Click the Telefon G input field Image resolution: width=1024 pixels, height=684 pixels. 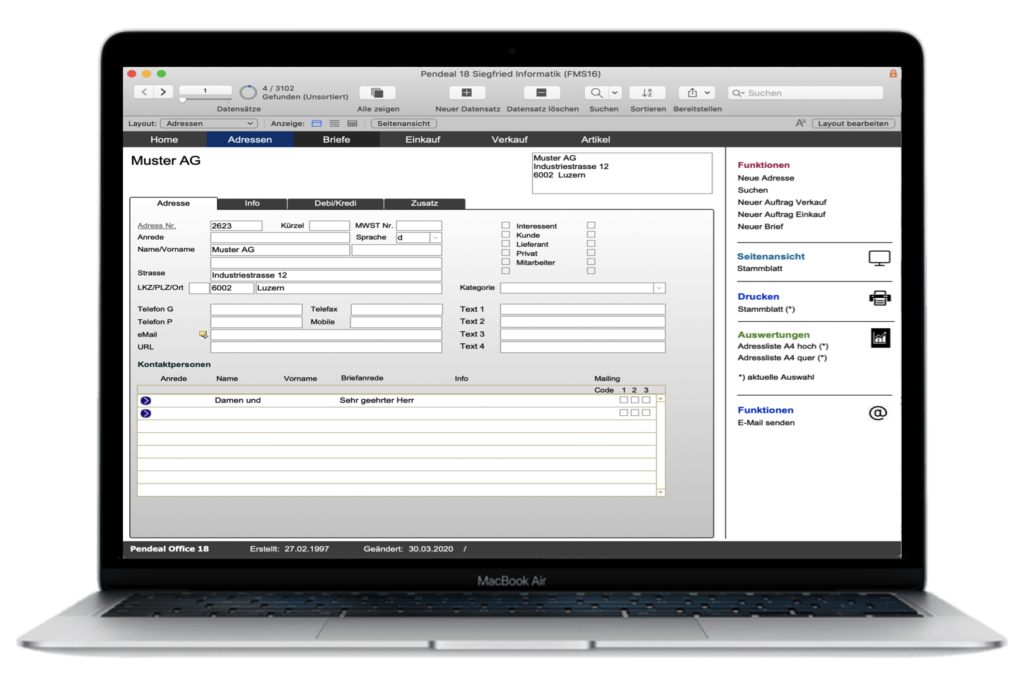click(256, 310)
